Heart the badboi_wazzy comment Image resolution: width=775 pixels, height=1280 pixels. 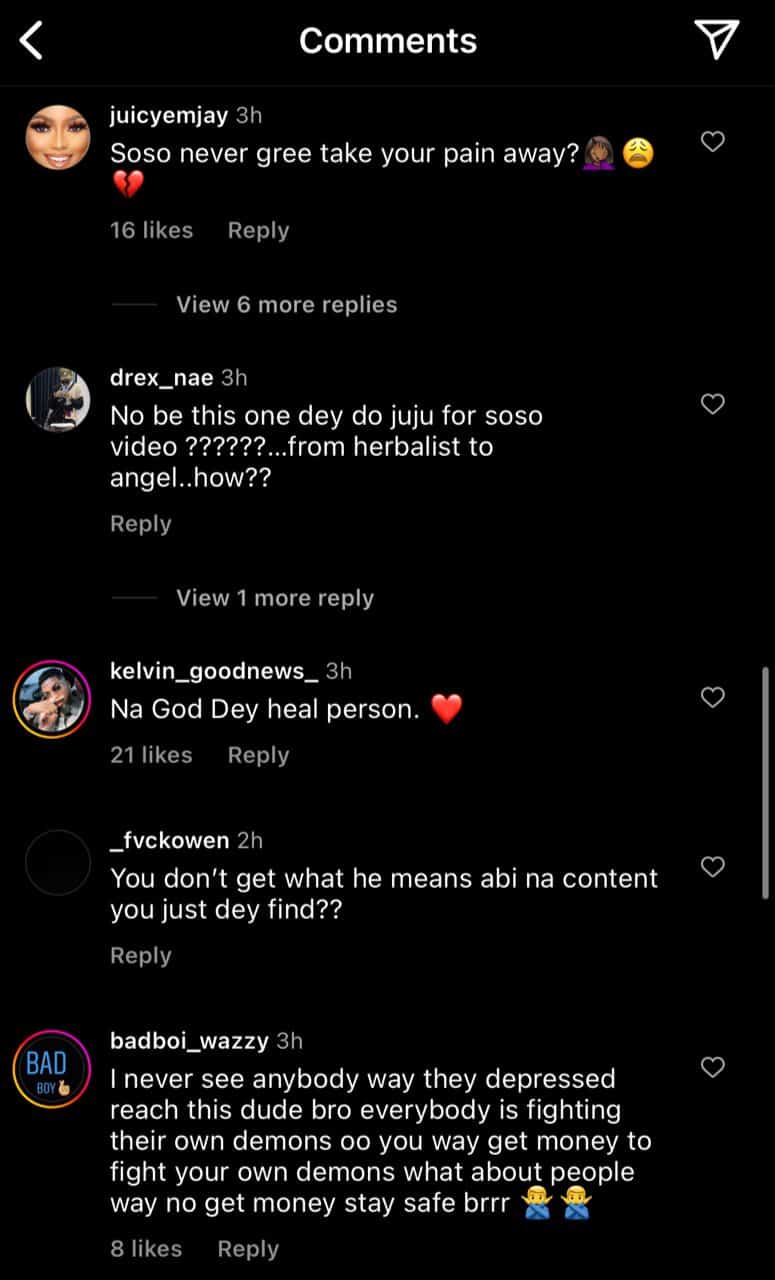point(712,1067)
